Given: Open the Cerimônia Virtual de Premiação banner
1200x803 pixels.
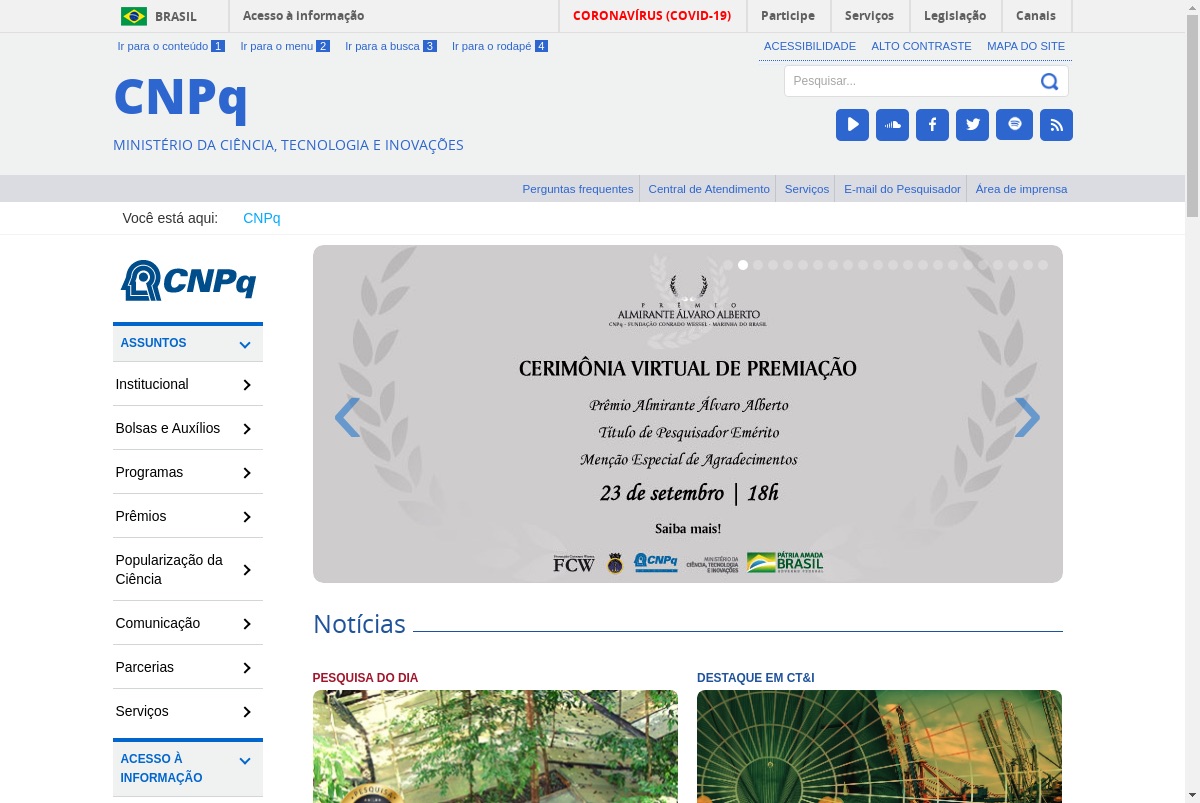Looking at the screenshot, I should 688,414.
